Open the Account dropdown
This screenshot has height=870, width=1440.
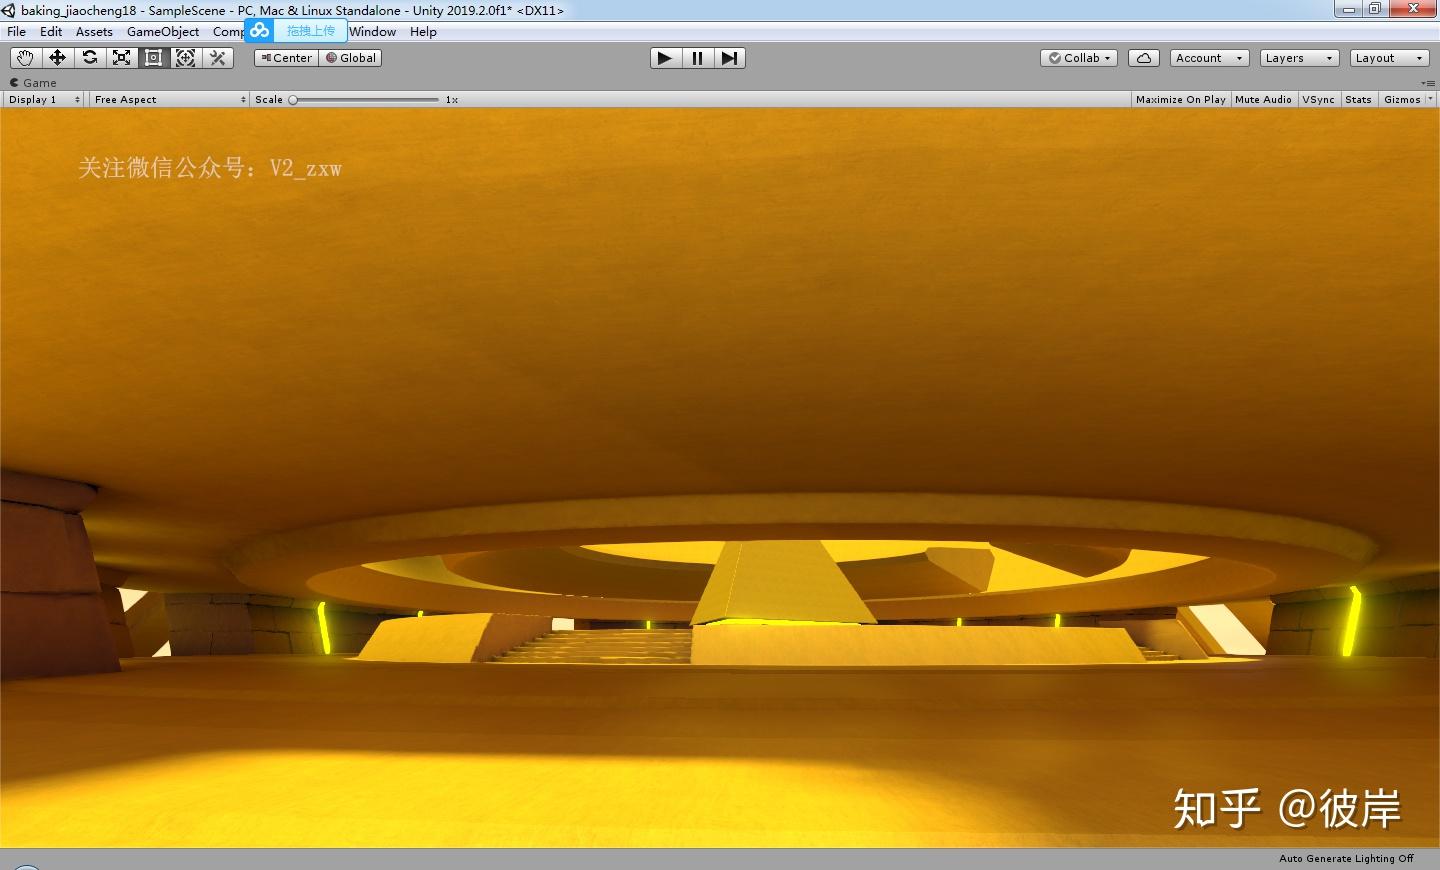(1209, 58)
